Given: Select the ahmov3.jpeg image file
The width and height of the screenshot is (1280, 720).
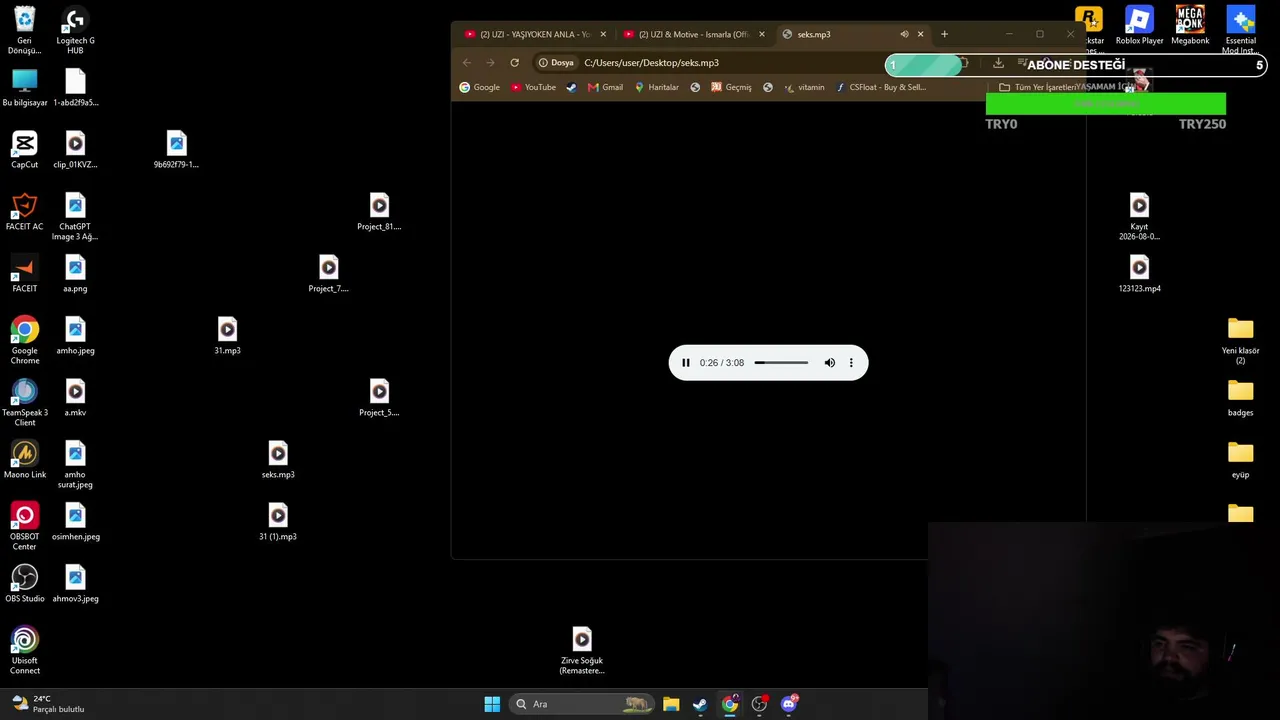Looking at the screenshot, I should click(75, 585).
